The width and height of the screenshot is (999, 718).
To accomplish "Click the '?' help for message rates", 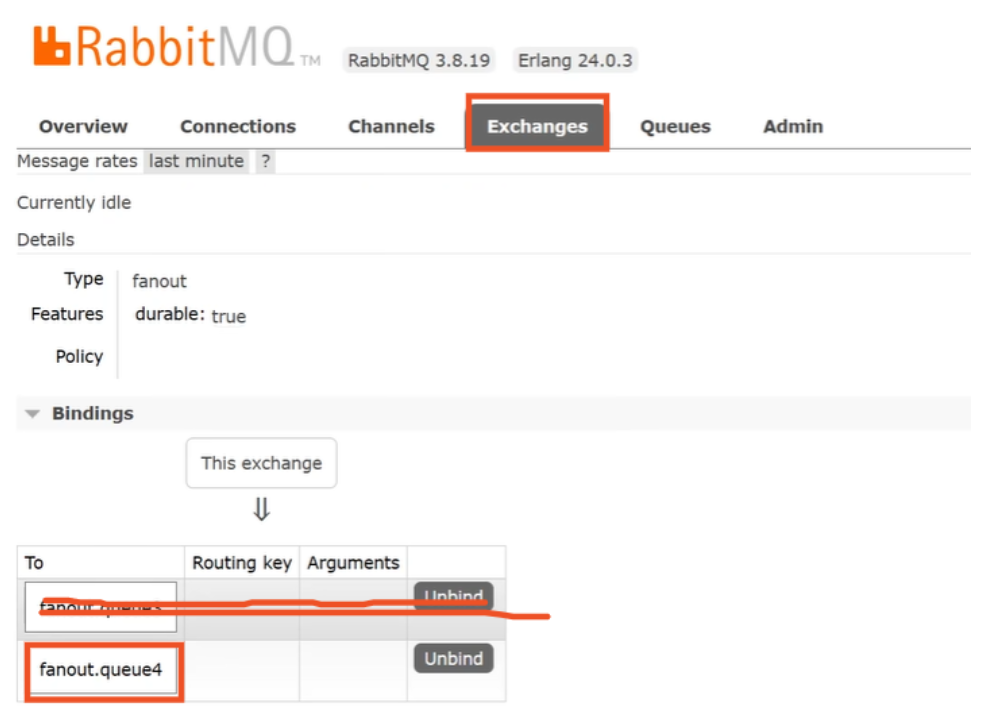I will coord(266,161).
